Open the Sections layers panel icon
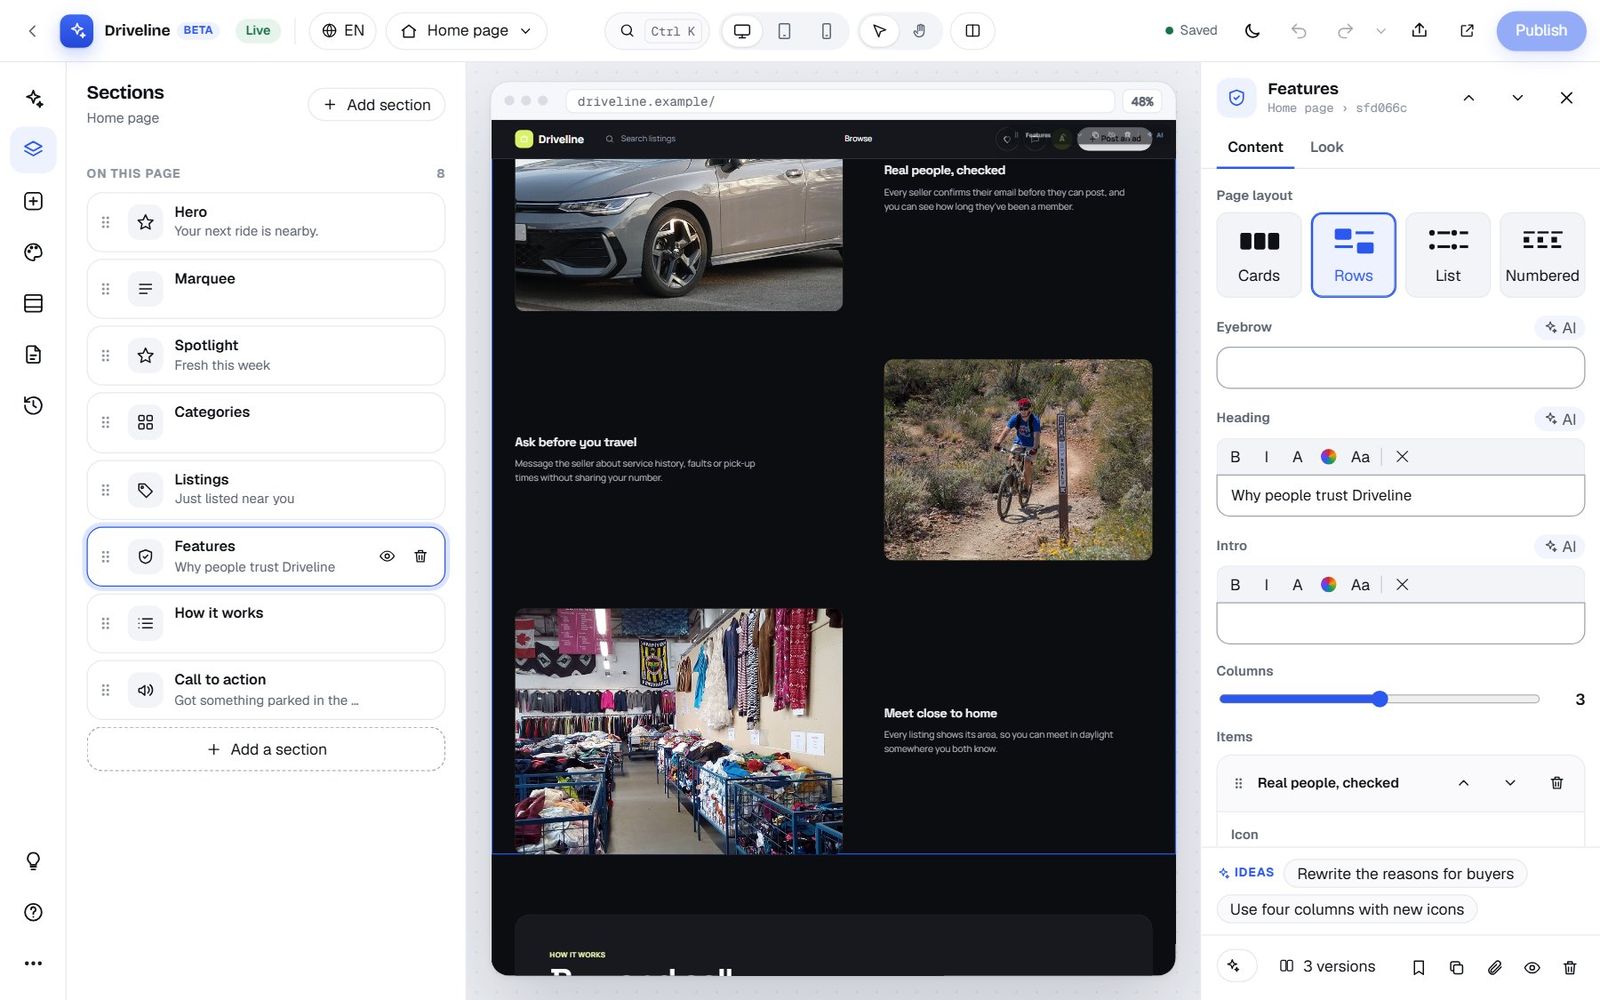 [x=33, y=149]
